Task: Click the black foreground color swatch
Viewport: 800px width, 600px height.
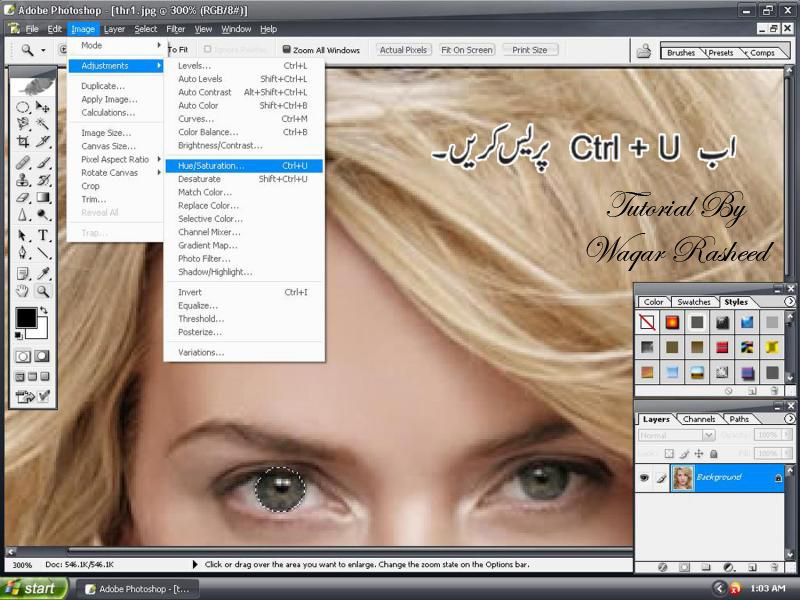Action: [26, 319]
